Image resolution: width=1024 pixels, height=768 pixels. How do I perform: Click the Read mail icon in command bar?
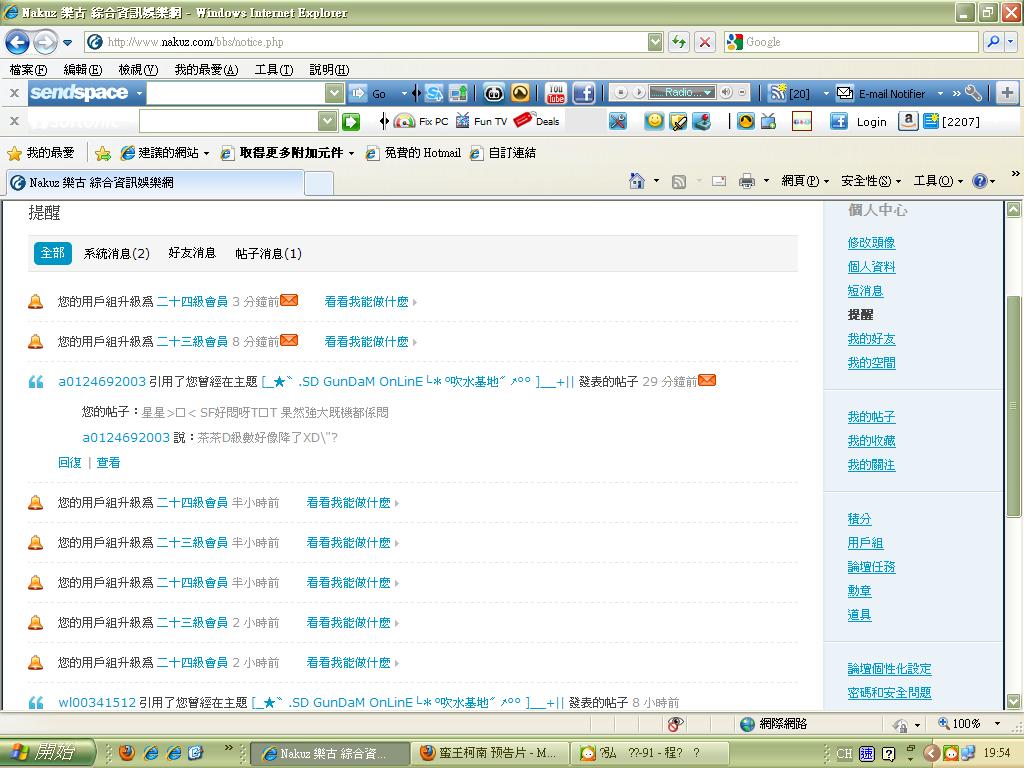718,181
